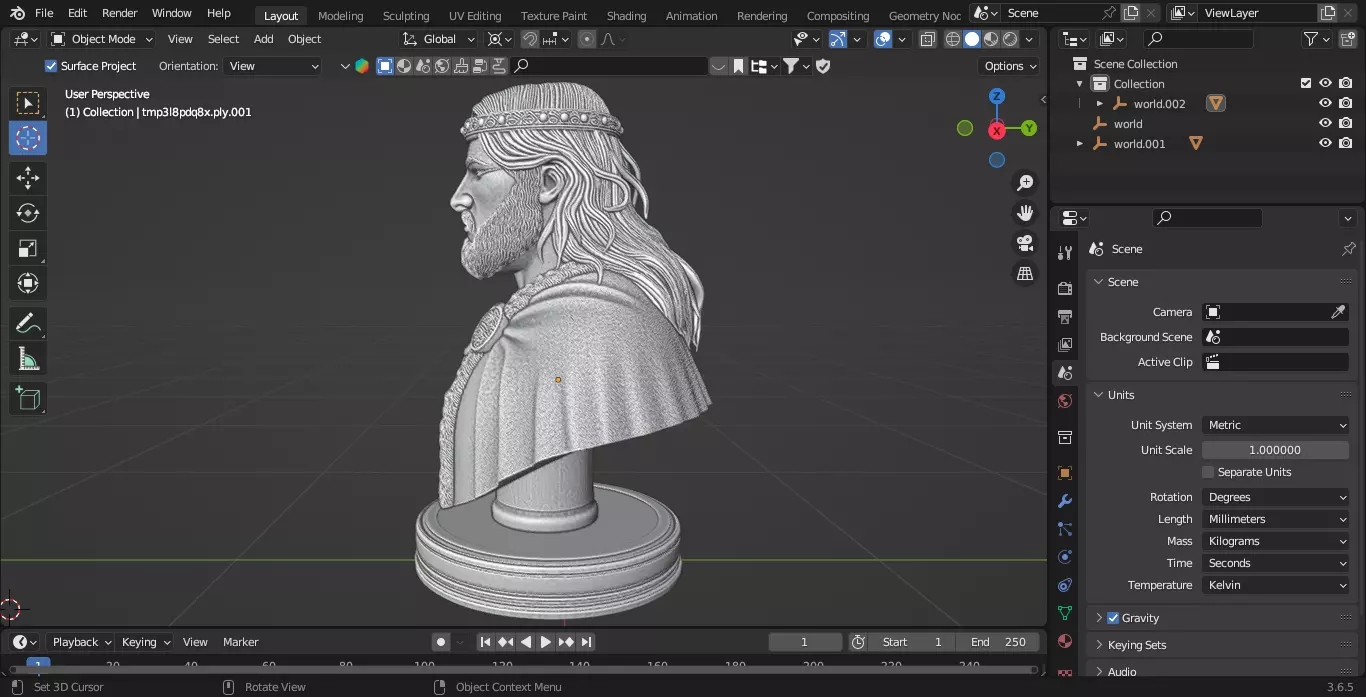
Task: Select the Scale tool
Action: 28,248
